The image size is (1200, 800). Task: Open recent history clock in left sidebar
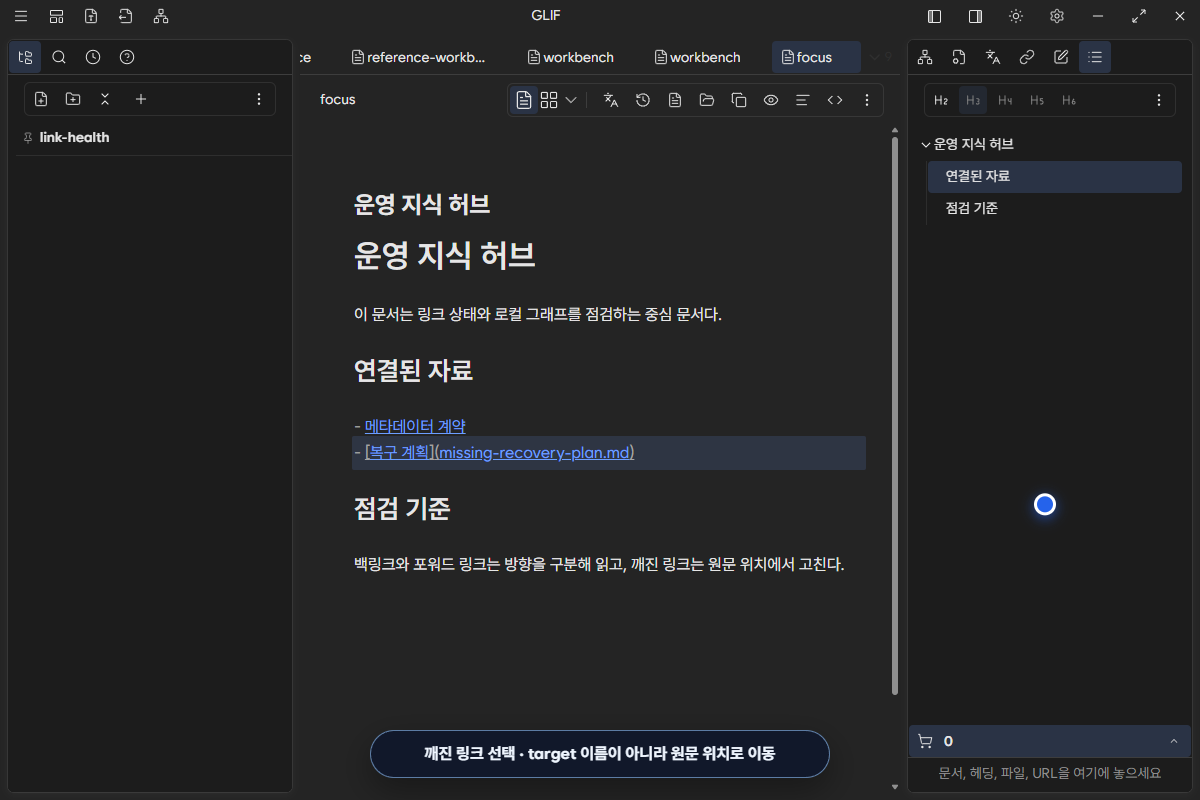[93, 57]
